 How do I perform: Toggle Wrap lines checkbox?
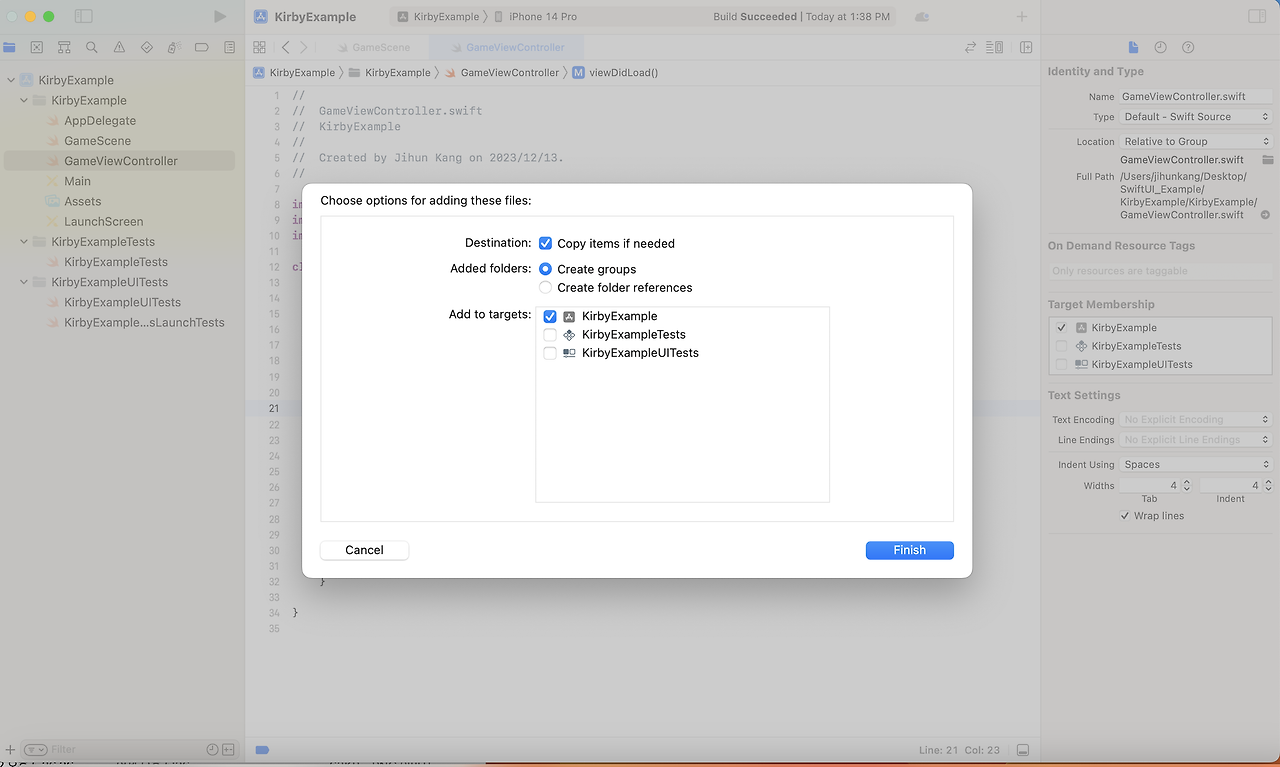1125,516
